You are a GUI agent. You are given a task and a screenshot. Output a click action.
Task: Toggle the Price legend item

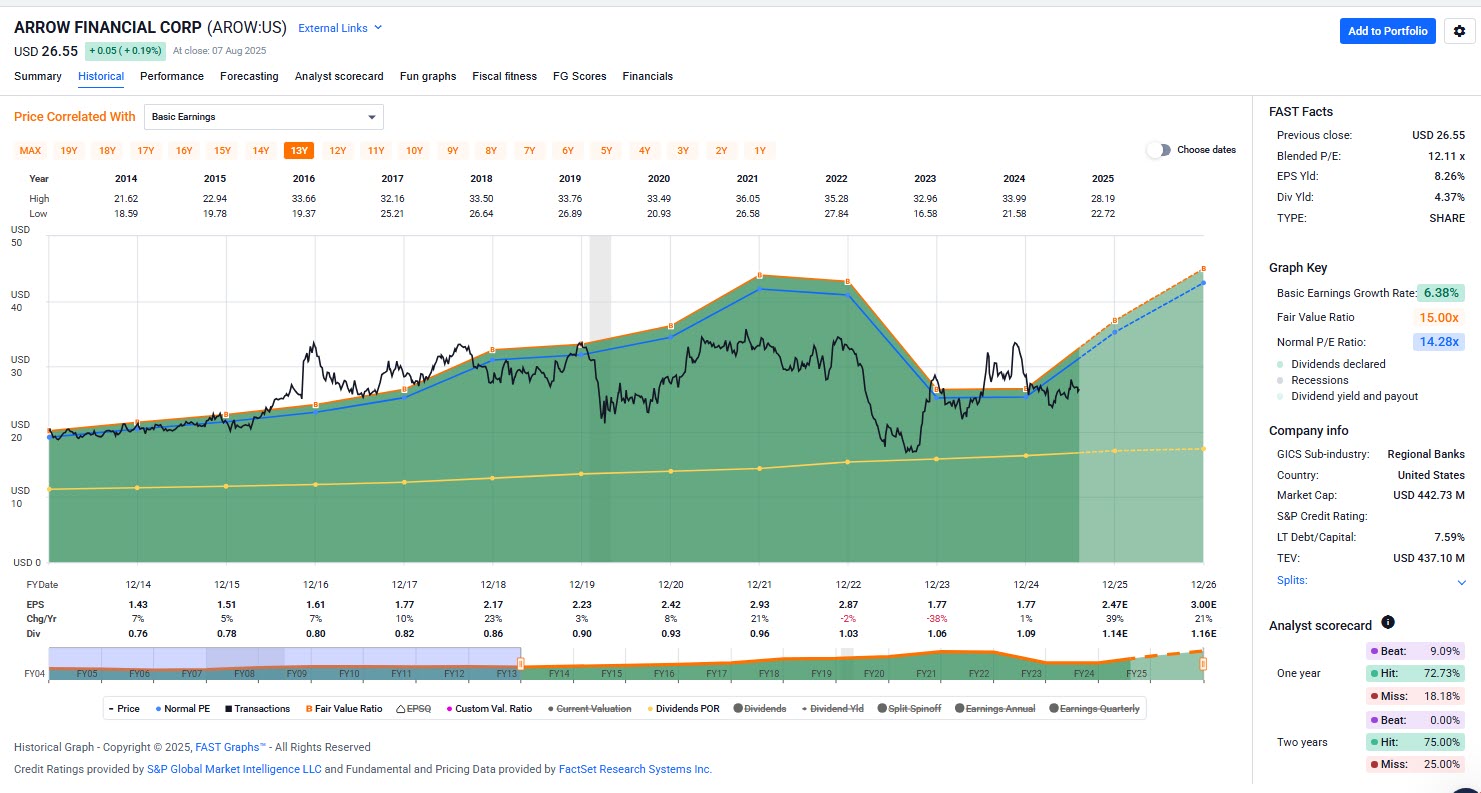(125, 708)
